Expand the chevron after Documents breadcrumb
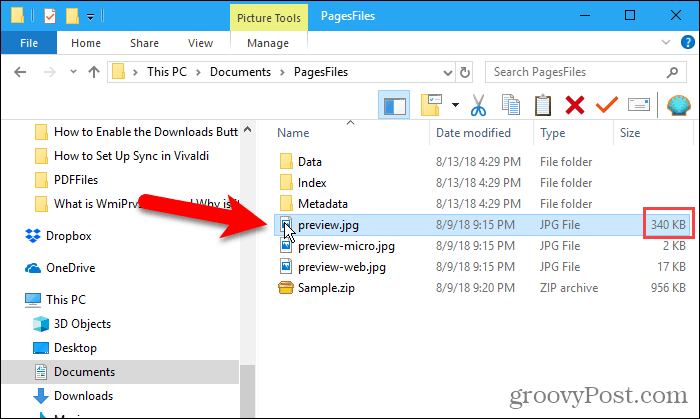 point(282,72)
